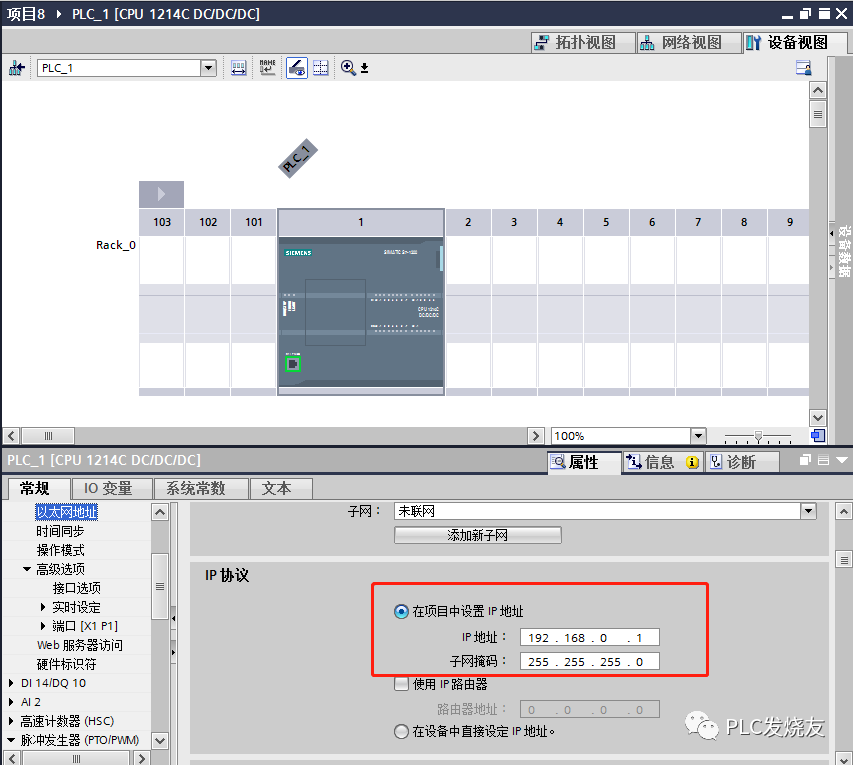Click the green PROFINET port on the CPU

[293, 363]
